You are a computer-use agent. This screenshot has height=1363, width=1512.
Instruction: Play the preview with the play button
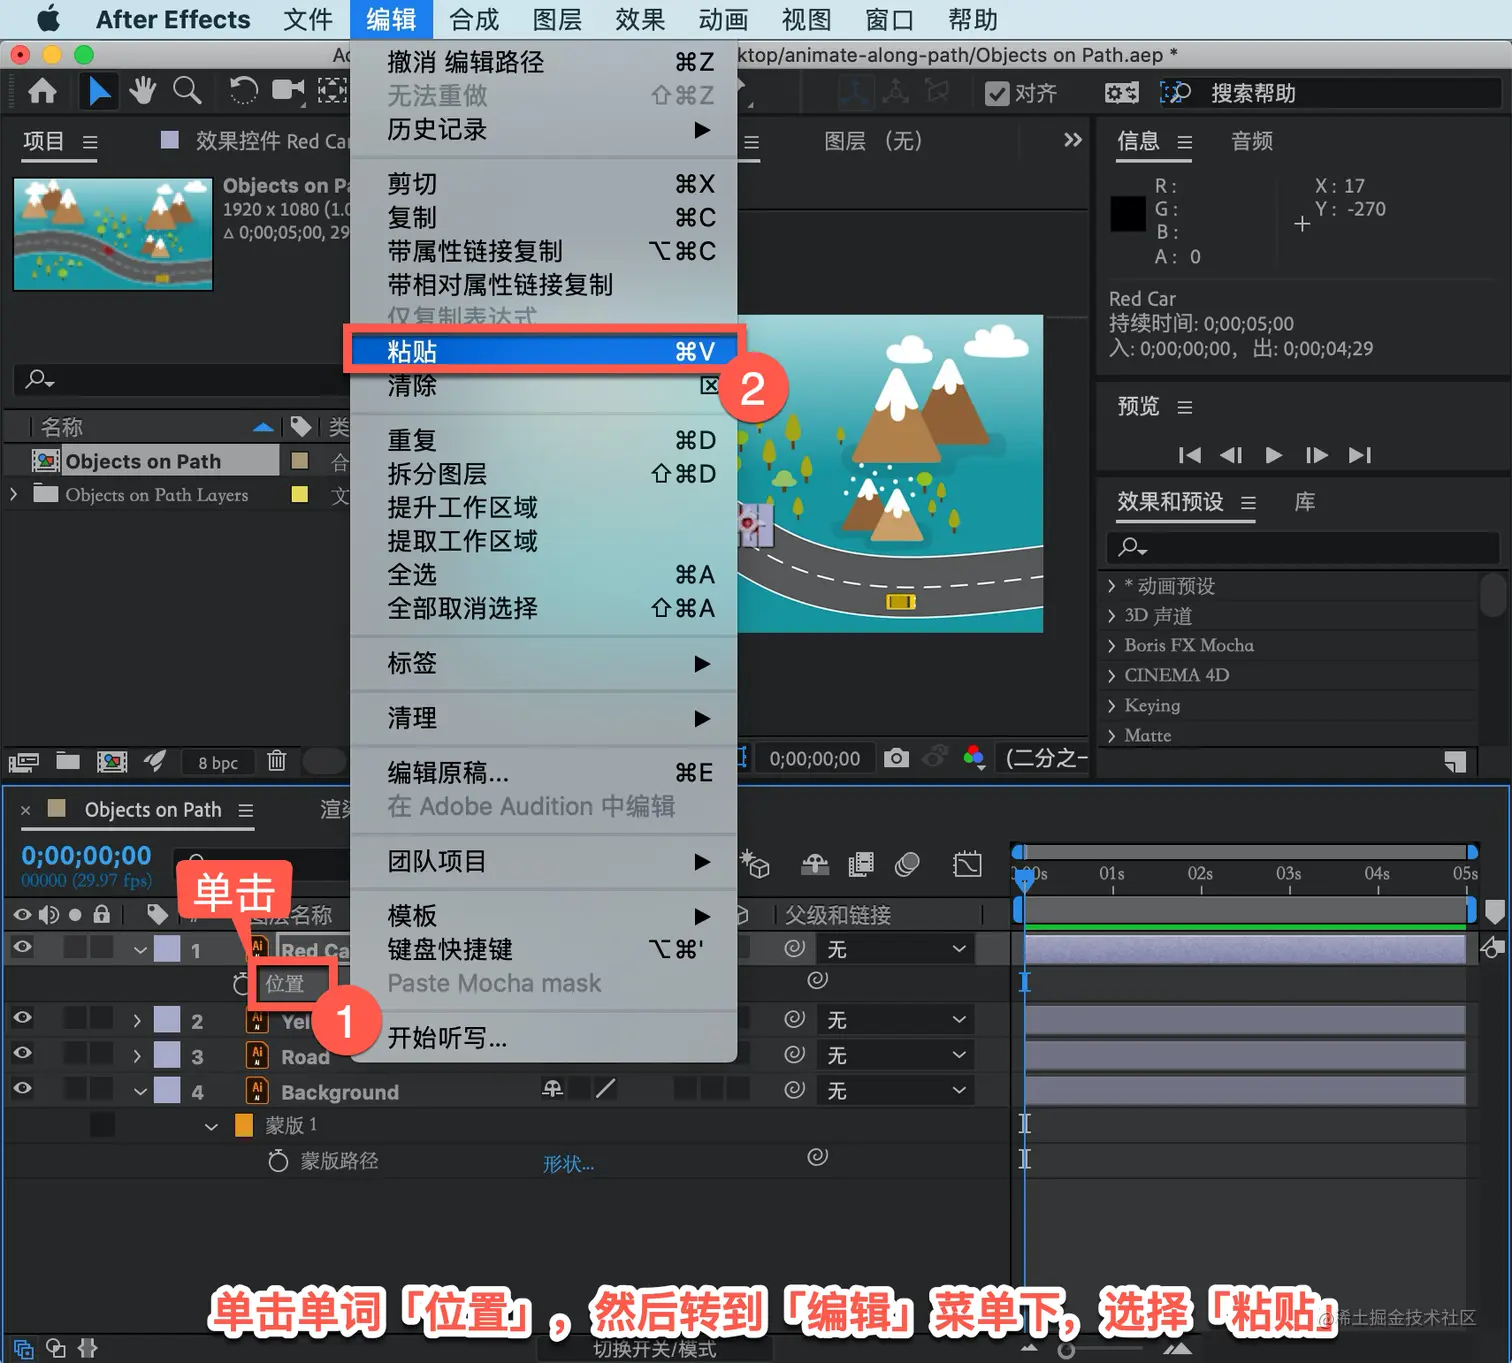1274,455
